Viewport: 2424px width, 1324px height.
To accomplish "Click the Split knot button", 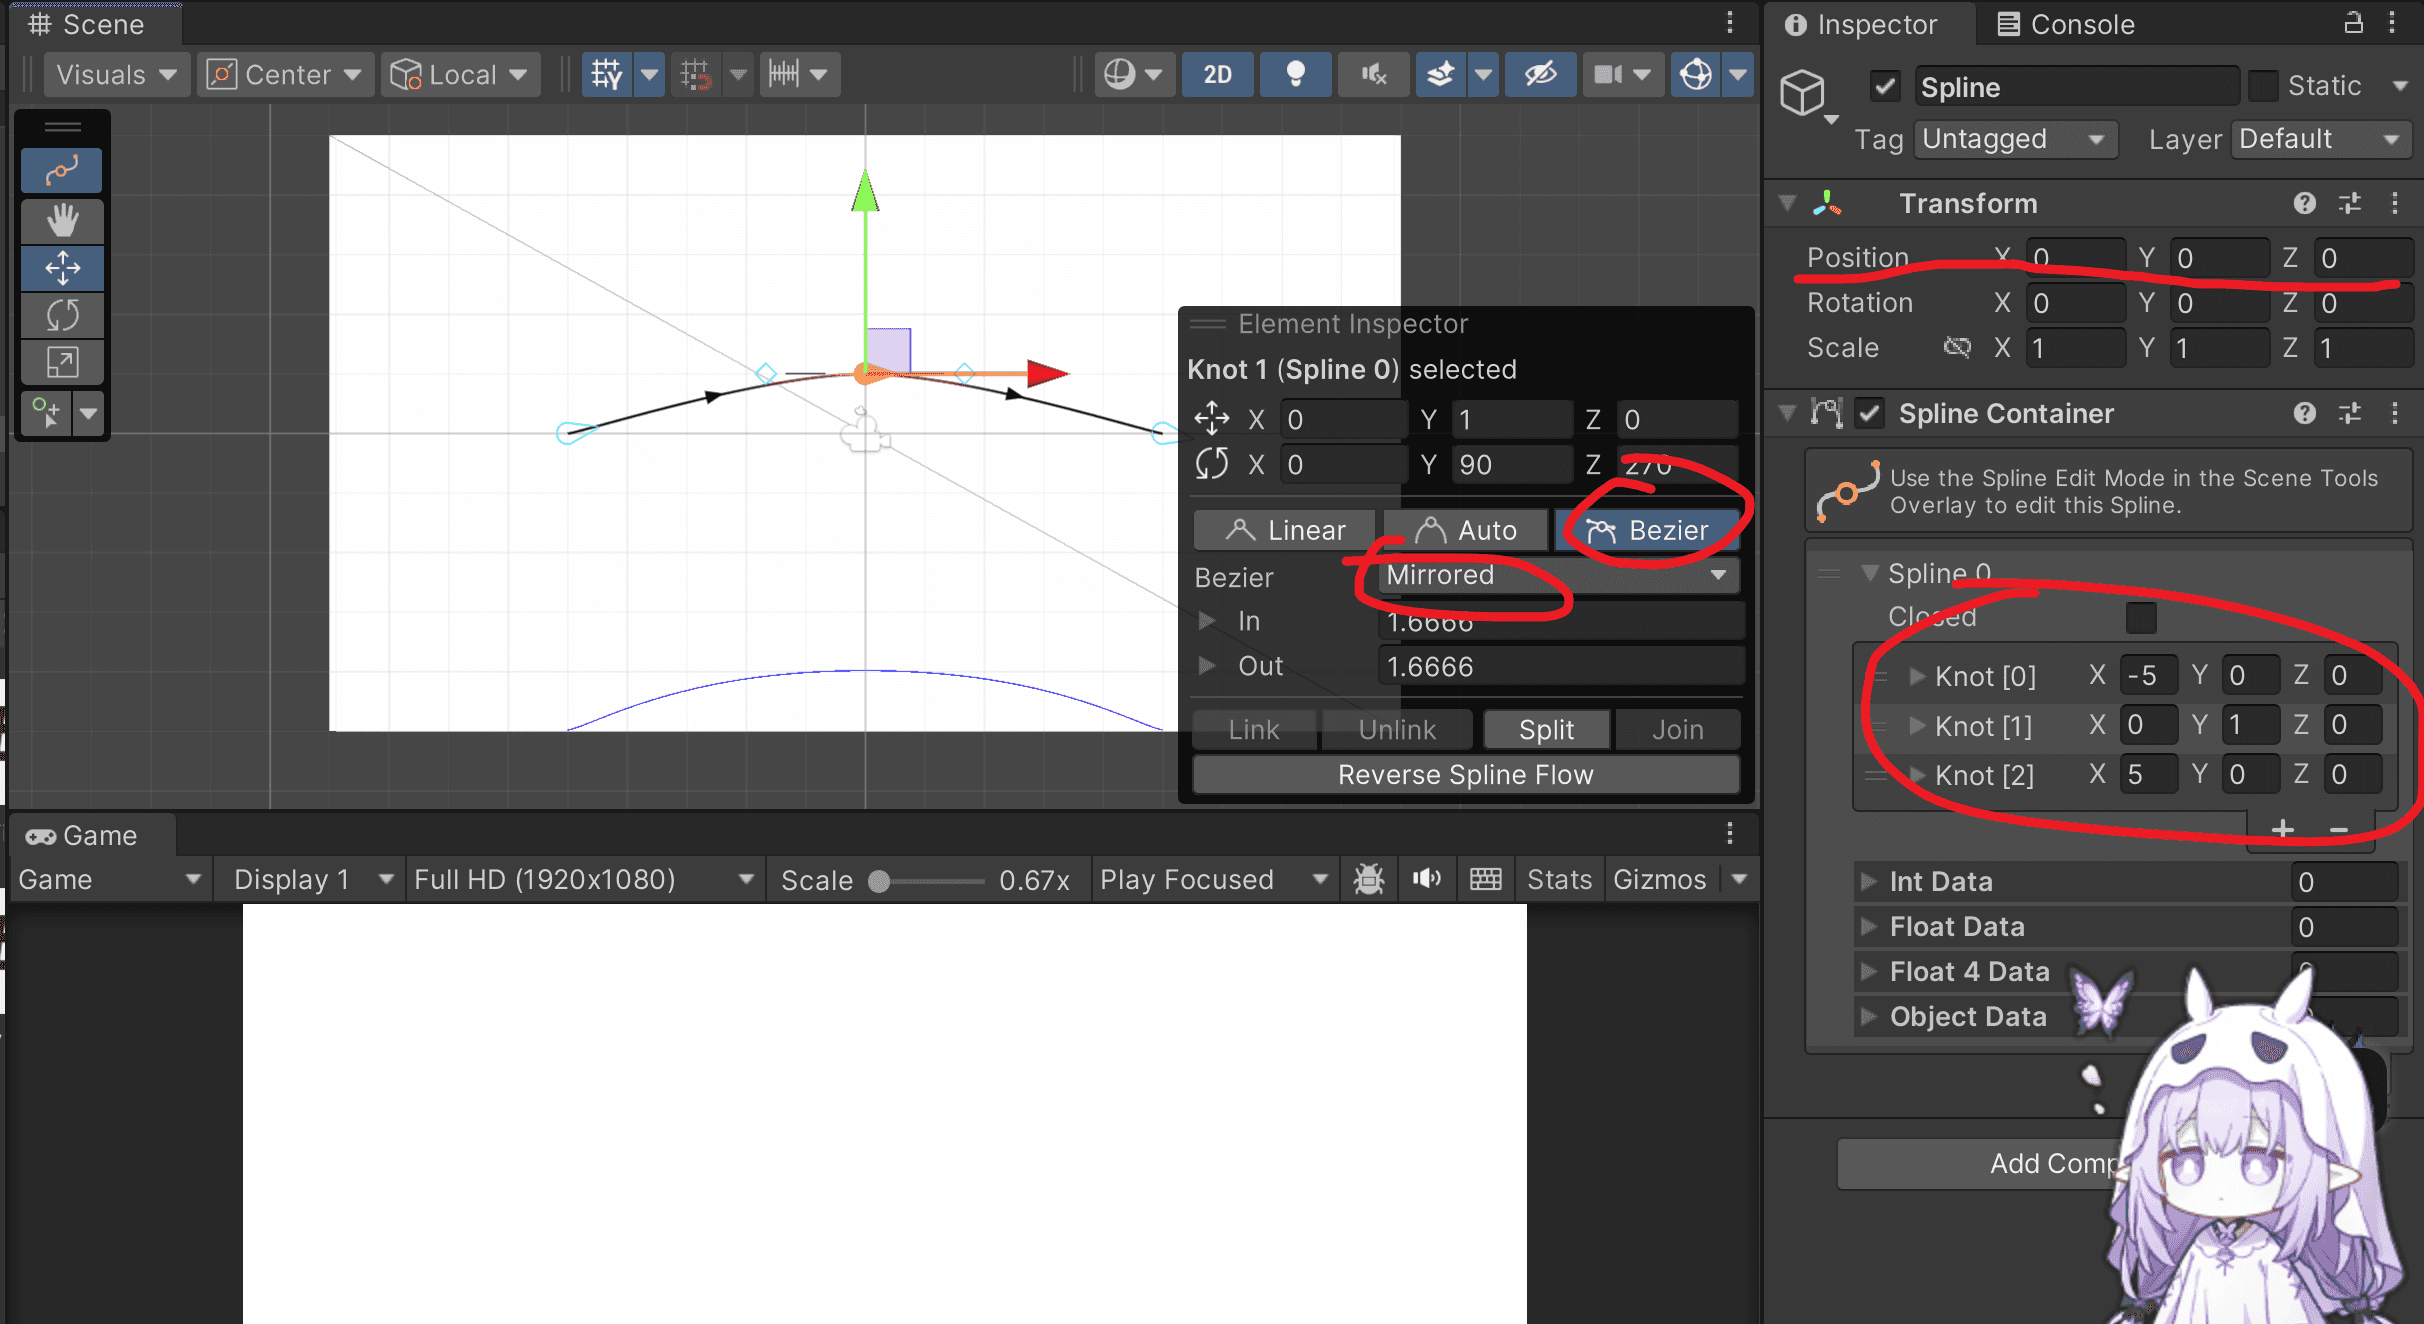I will pyautogui.click(x=1546, y=730).
